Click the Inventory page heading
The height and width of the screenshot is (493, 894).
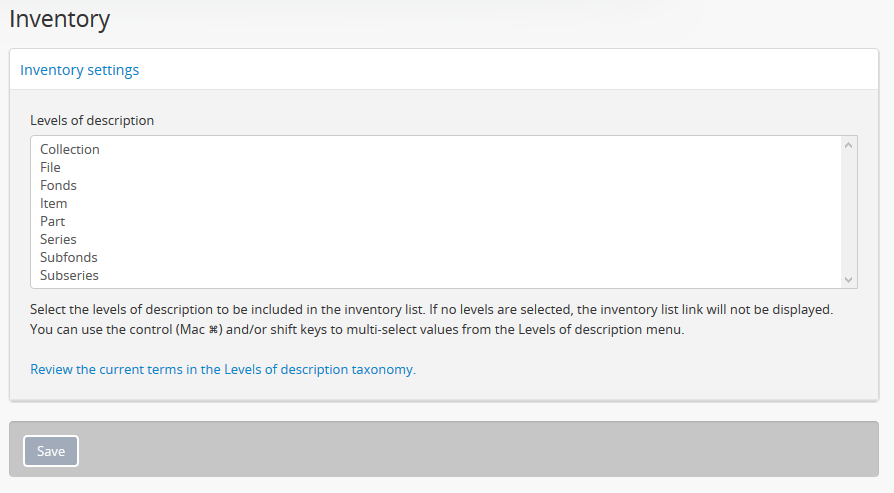click(x=60, y=18)
